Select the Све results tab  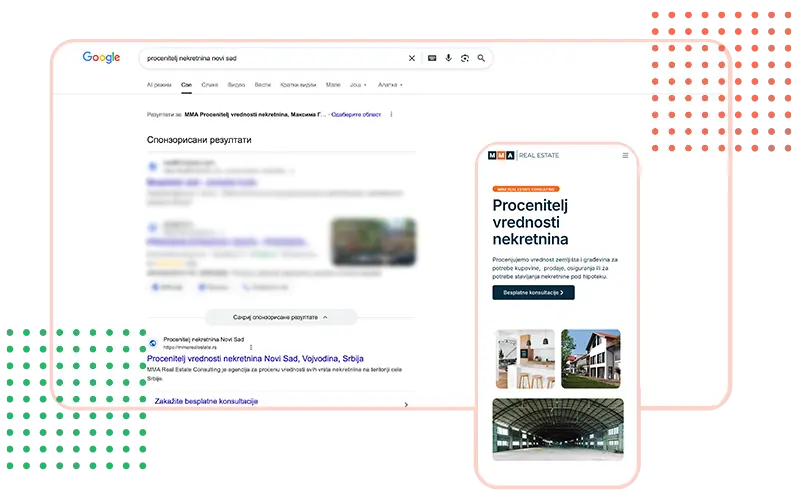pos(187,85)
